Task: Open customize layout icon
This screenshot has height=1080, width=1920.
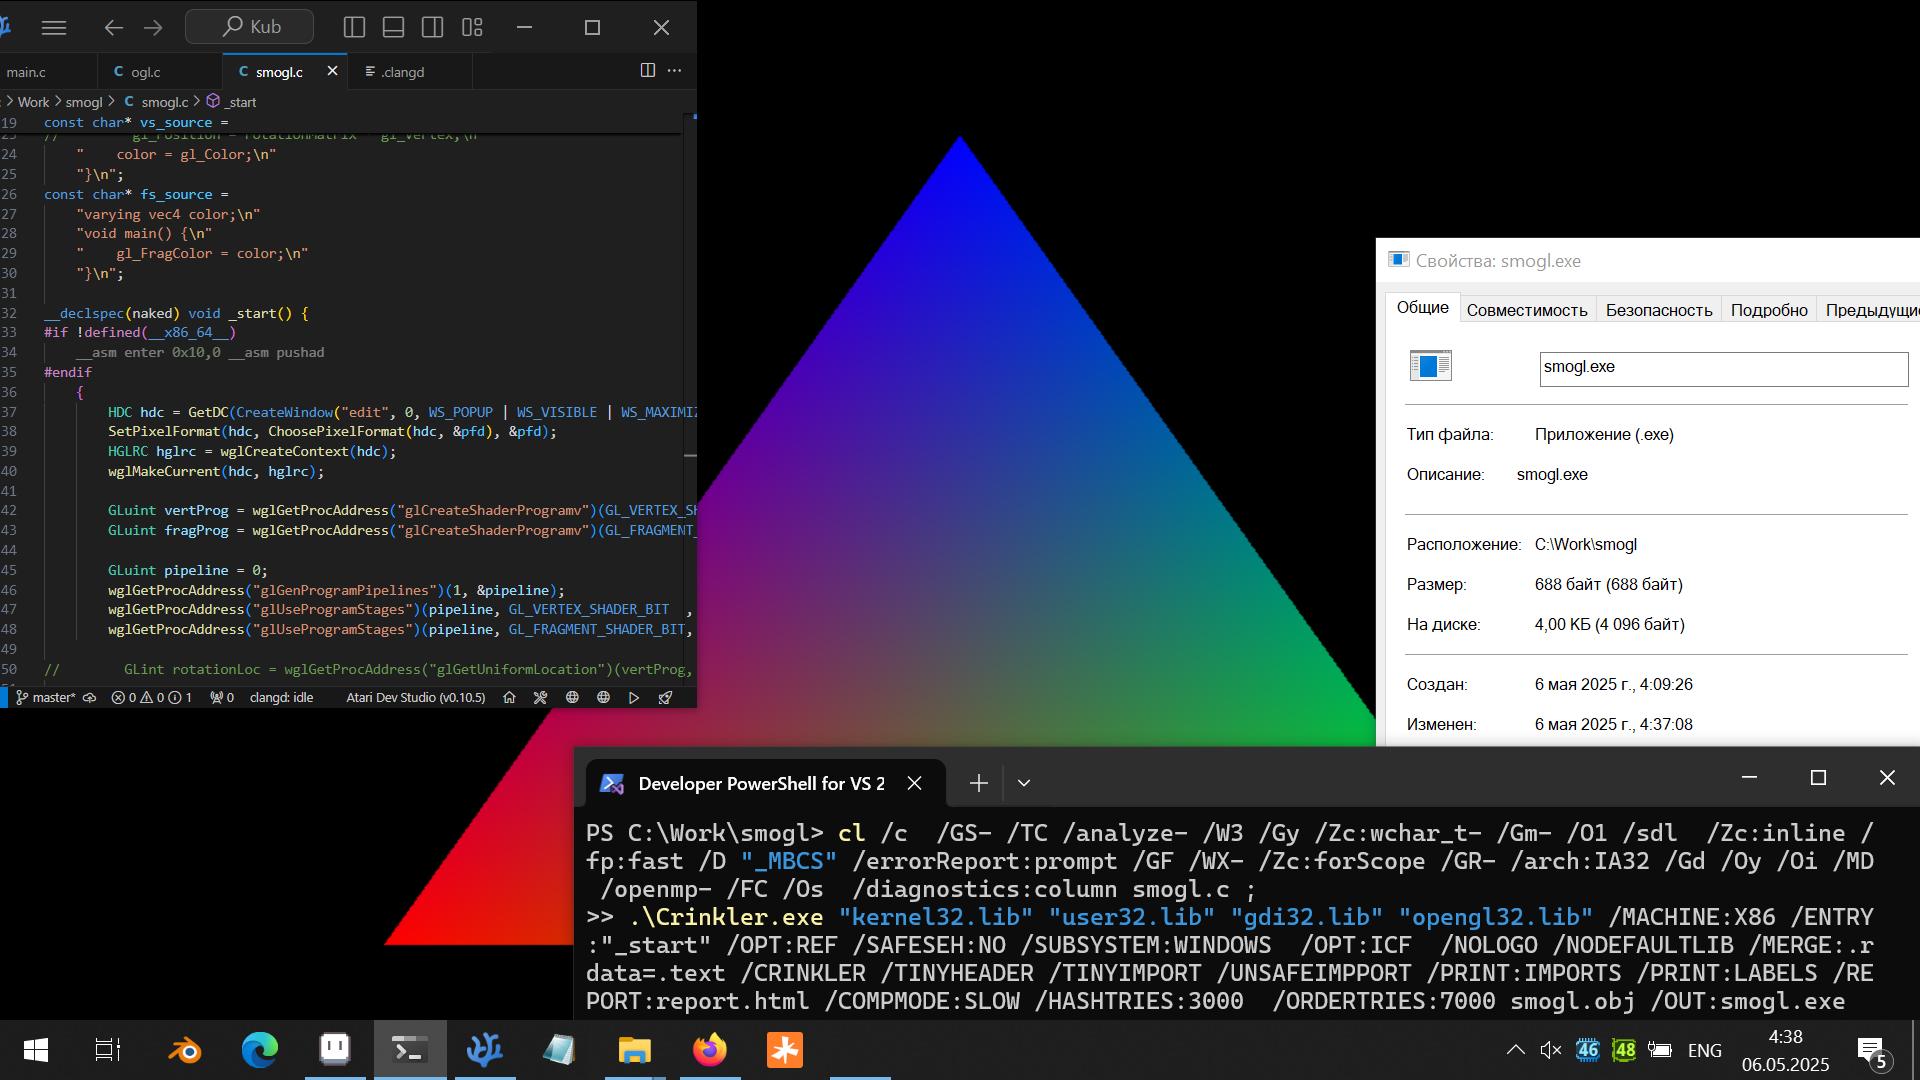Action: [x=472, y=27]
